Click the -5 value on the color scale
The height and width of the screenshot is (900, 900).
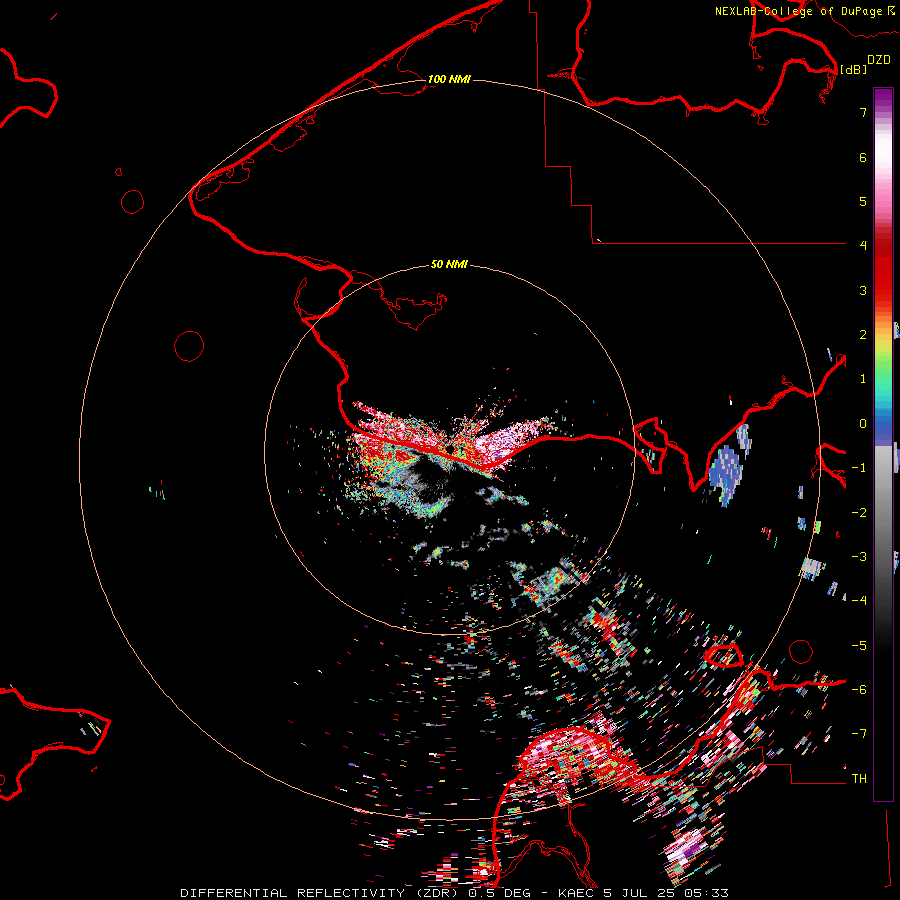[x=859, y=646]
